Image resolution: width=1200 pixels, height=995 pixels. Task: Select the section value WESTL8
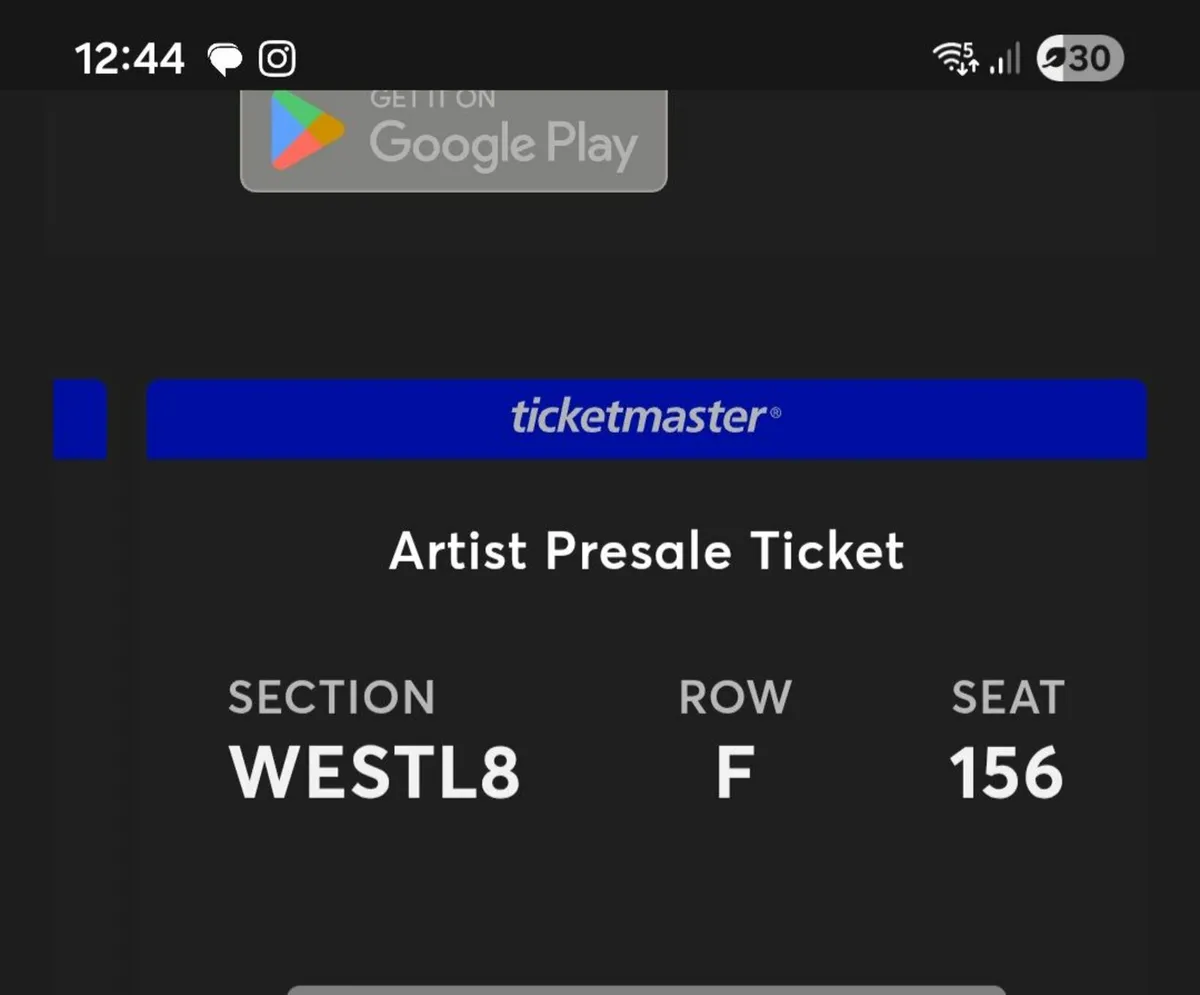click(x=374, y=773)
